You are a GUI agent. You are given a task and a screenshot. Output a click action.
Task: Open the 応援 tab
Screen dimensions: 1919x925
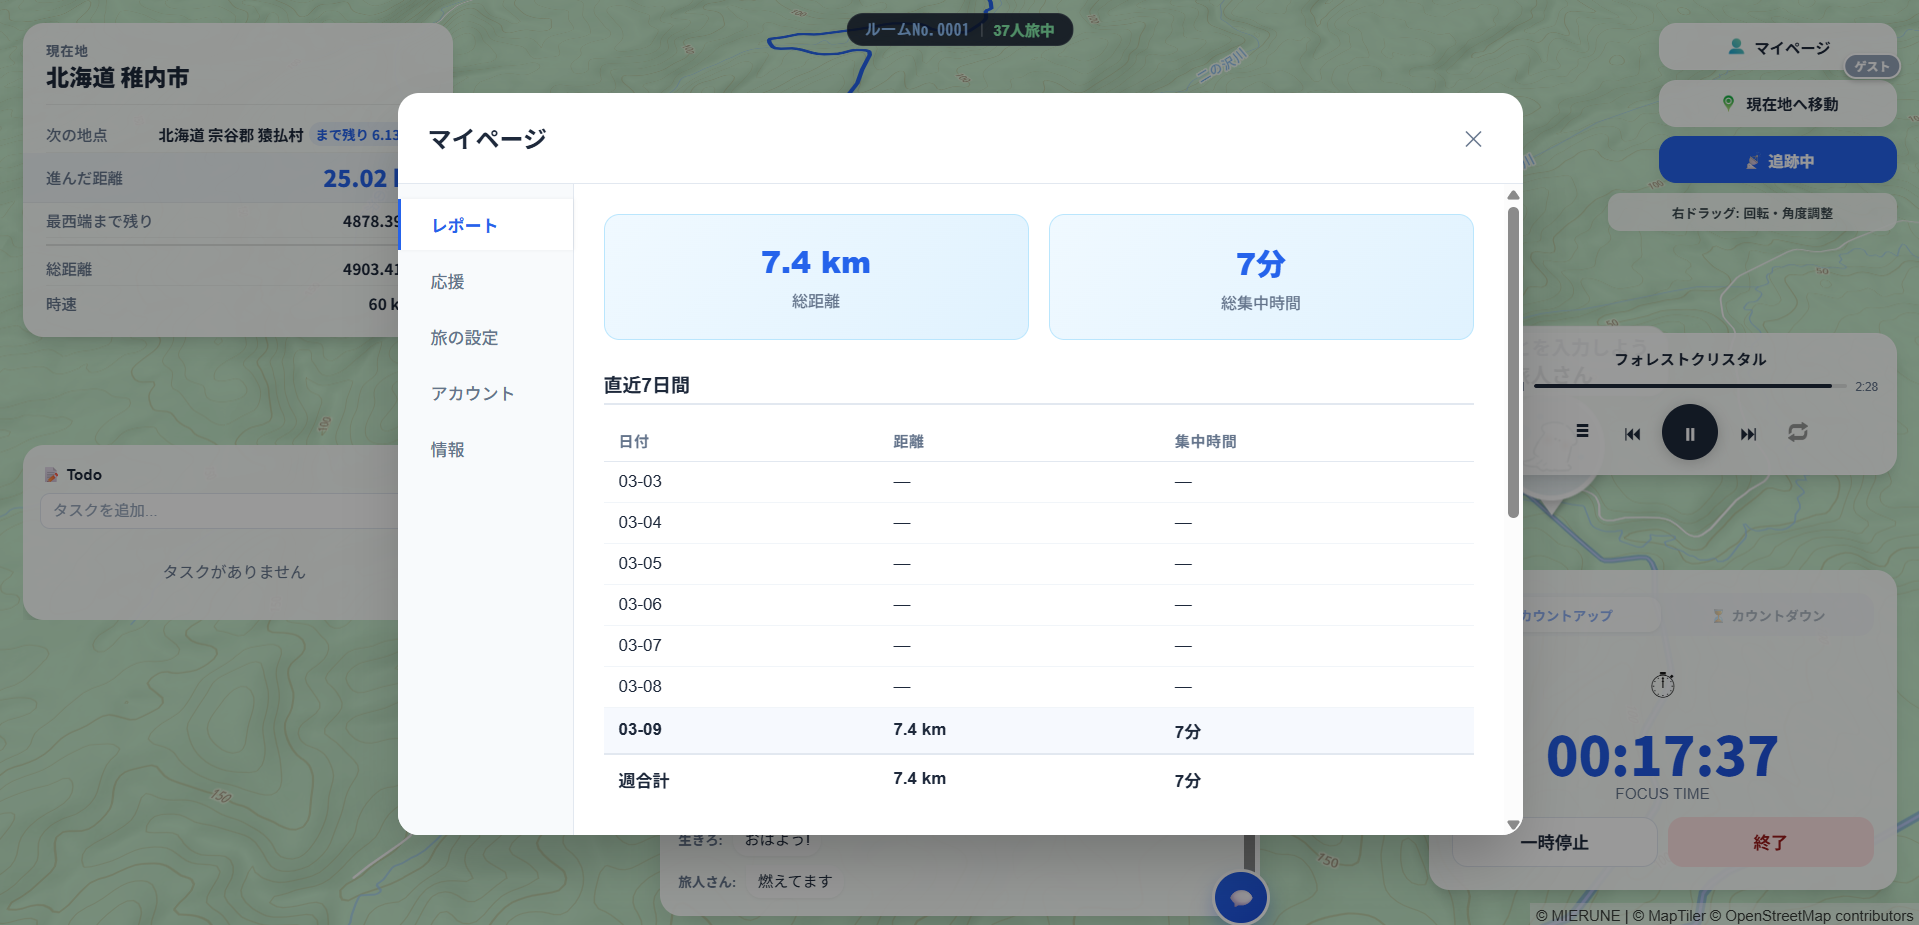[x=448, y=282]
